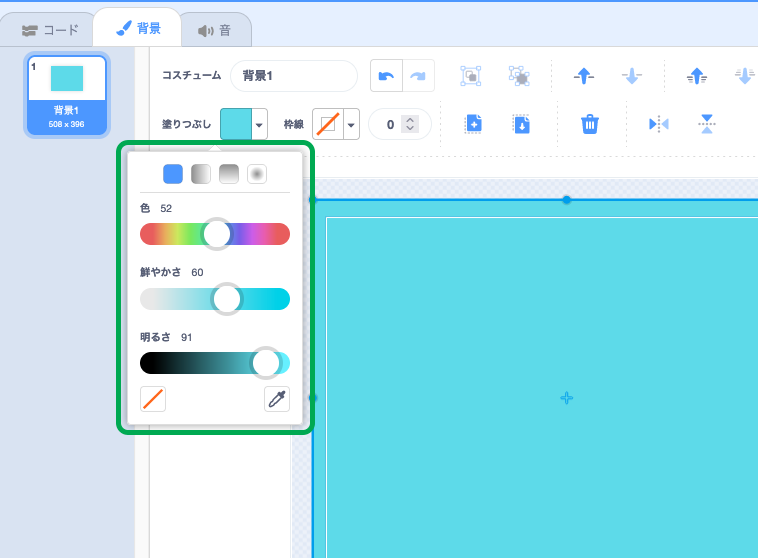This screenshot has height=558, width=758.
Task: Open the 音 tab
Action: click(x=215, y=30)
